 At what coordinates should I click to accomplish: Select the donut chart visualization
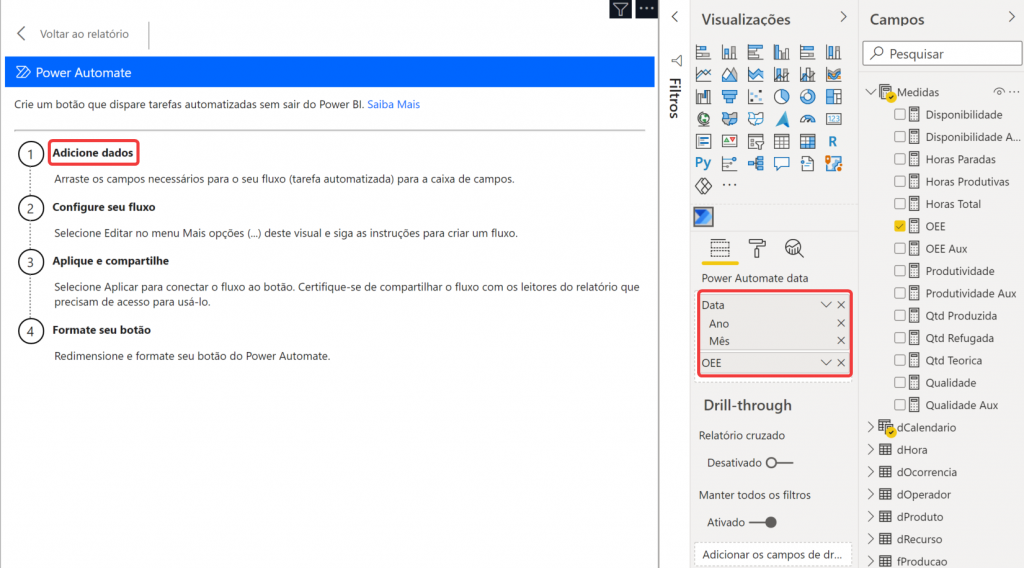coord(807,97)
